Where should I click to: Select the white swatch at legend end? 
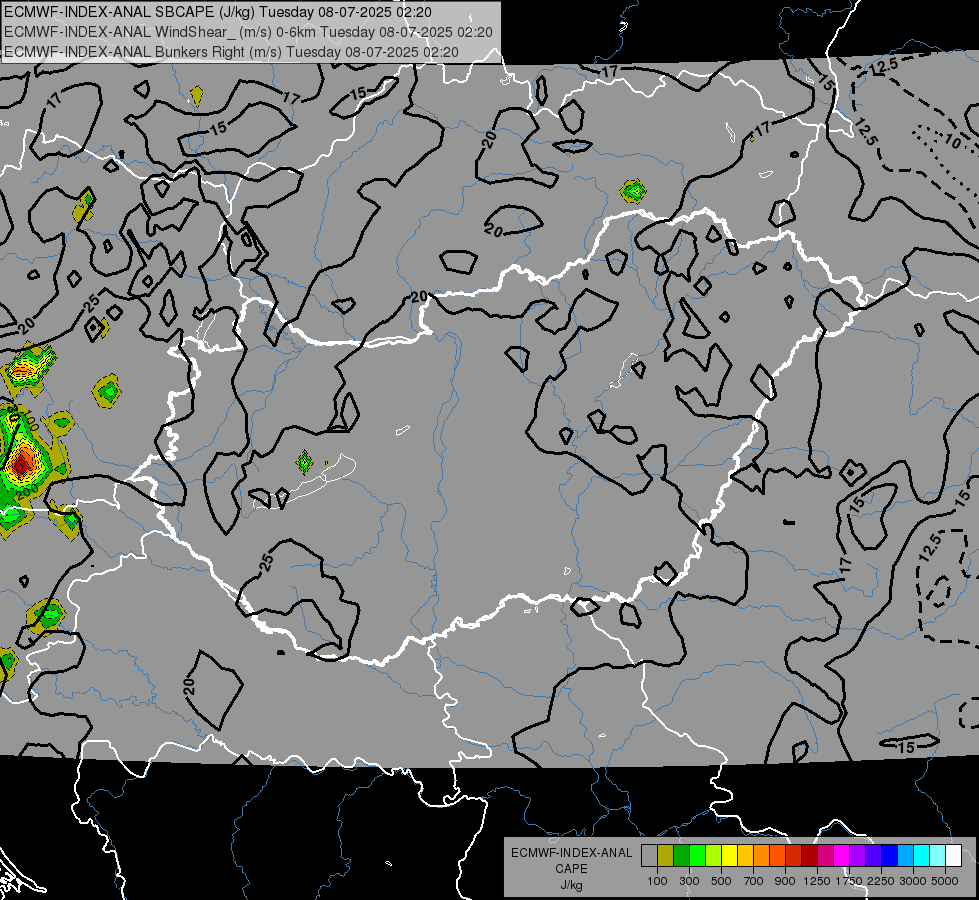coord(953,855)
